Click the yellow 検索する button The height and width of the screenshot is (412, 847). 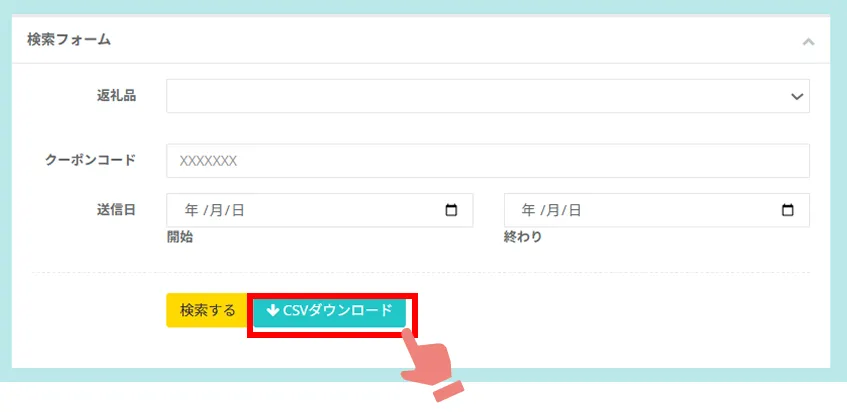click(x=207, y=310)
